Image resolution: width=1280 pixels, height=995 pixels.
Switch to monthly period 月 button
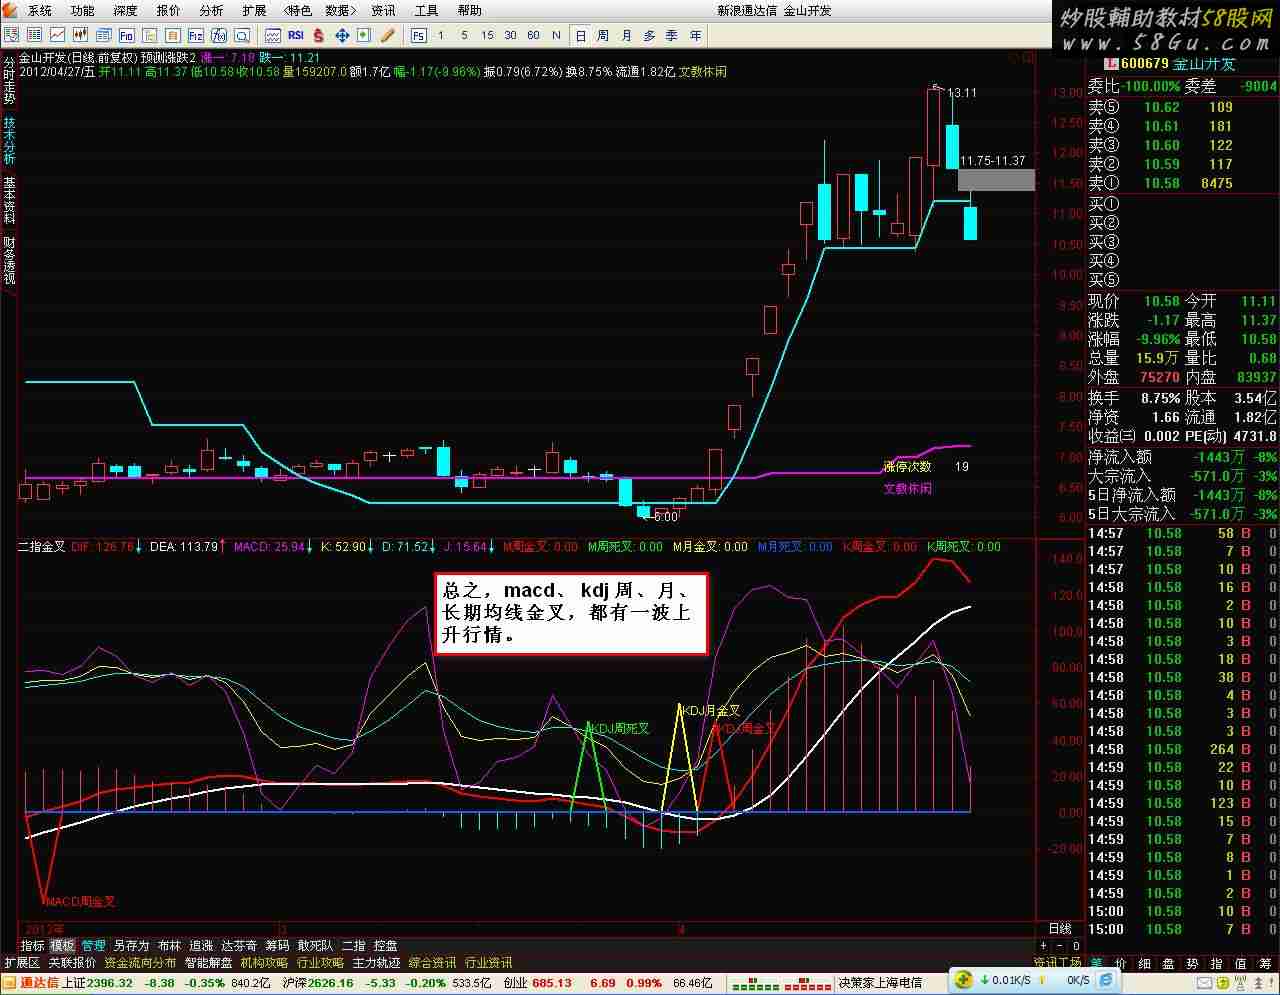click(626, 35)
